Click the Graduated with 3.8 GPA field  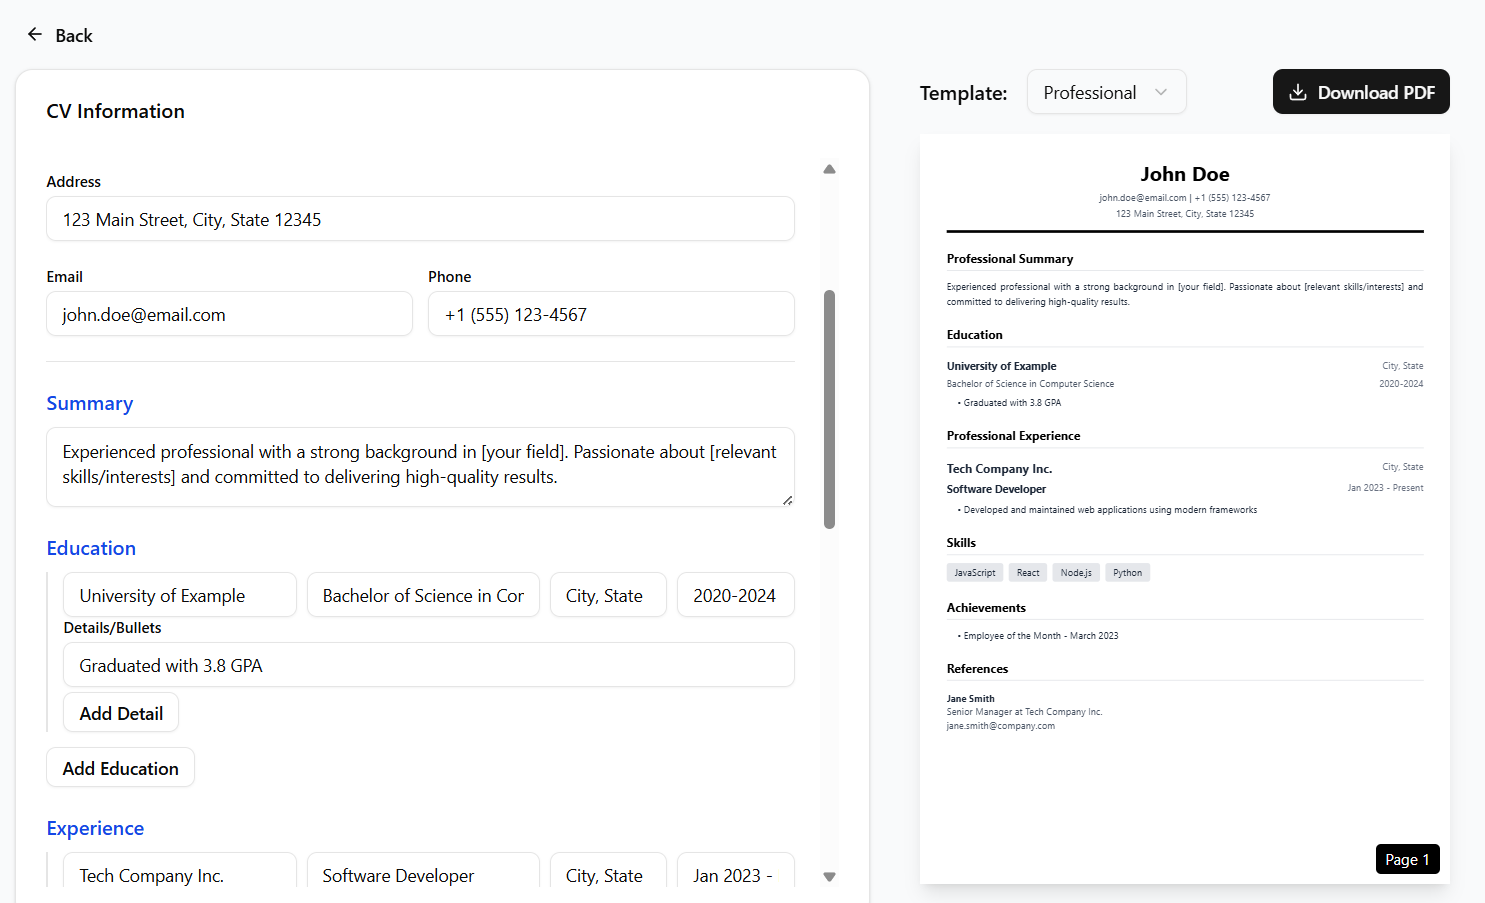[428, 665]
